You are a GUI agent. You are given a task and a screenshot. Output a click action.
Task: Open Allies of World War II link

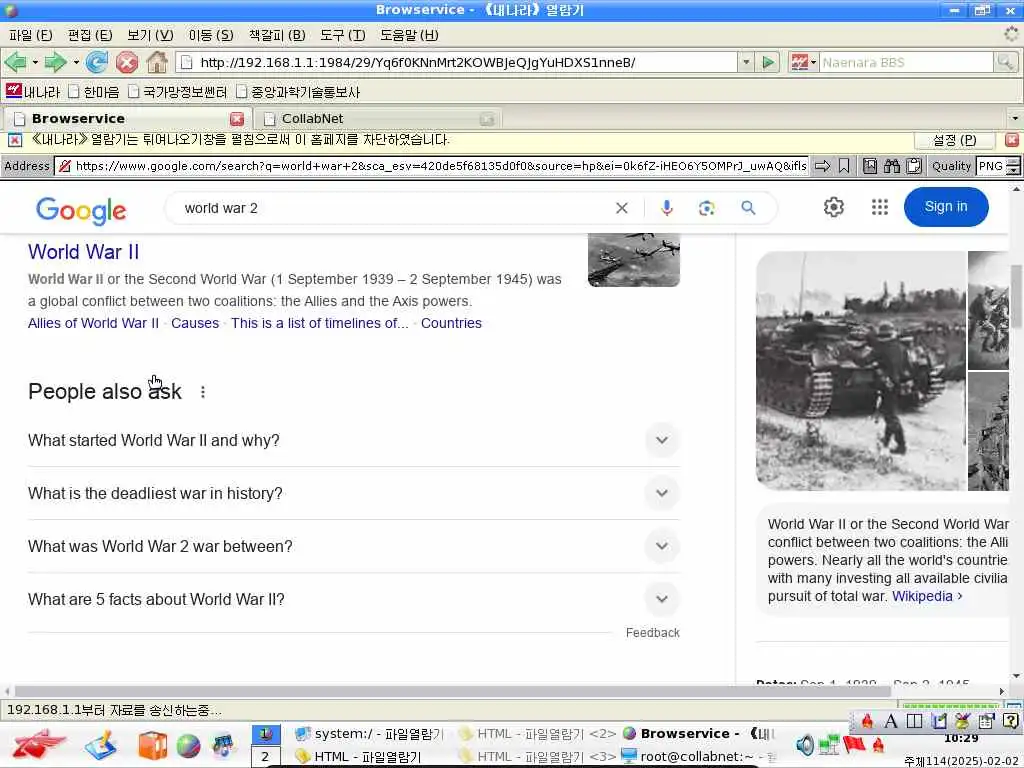(x=93, y=323)
